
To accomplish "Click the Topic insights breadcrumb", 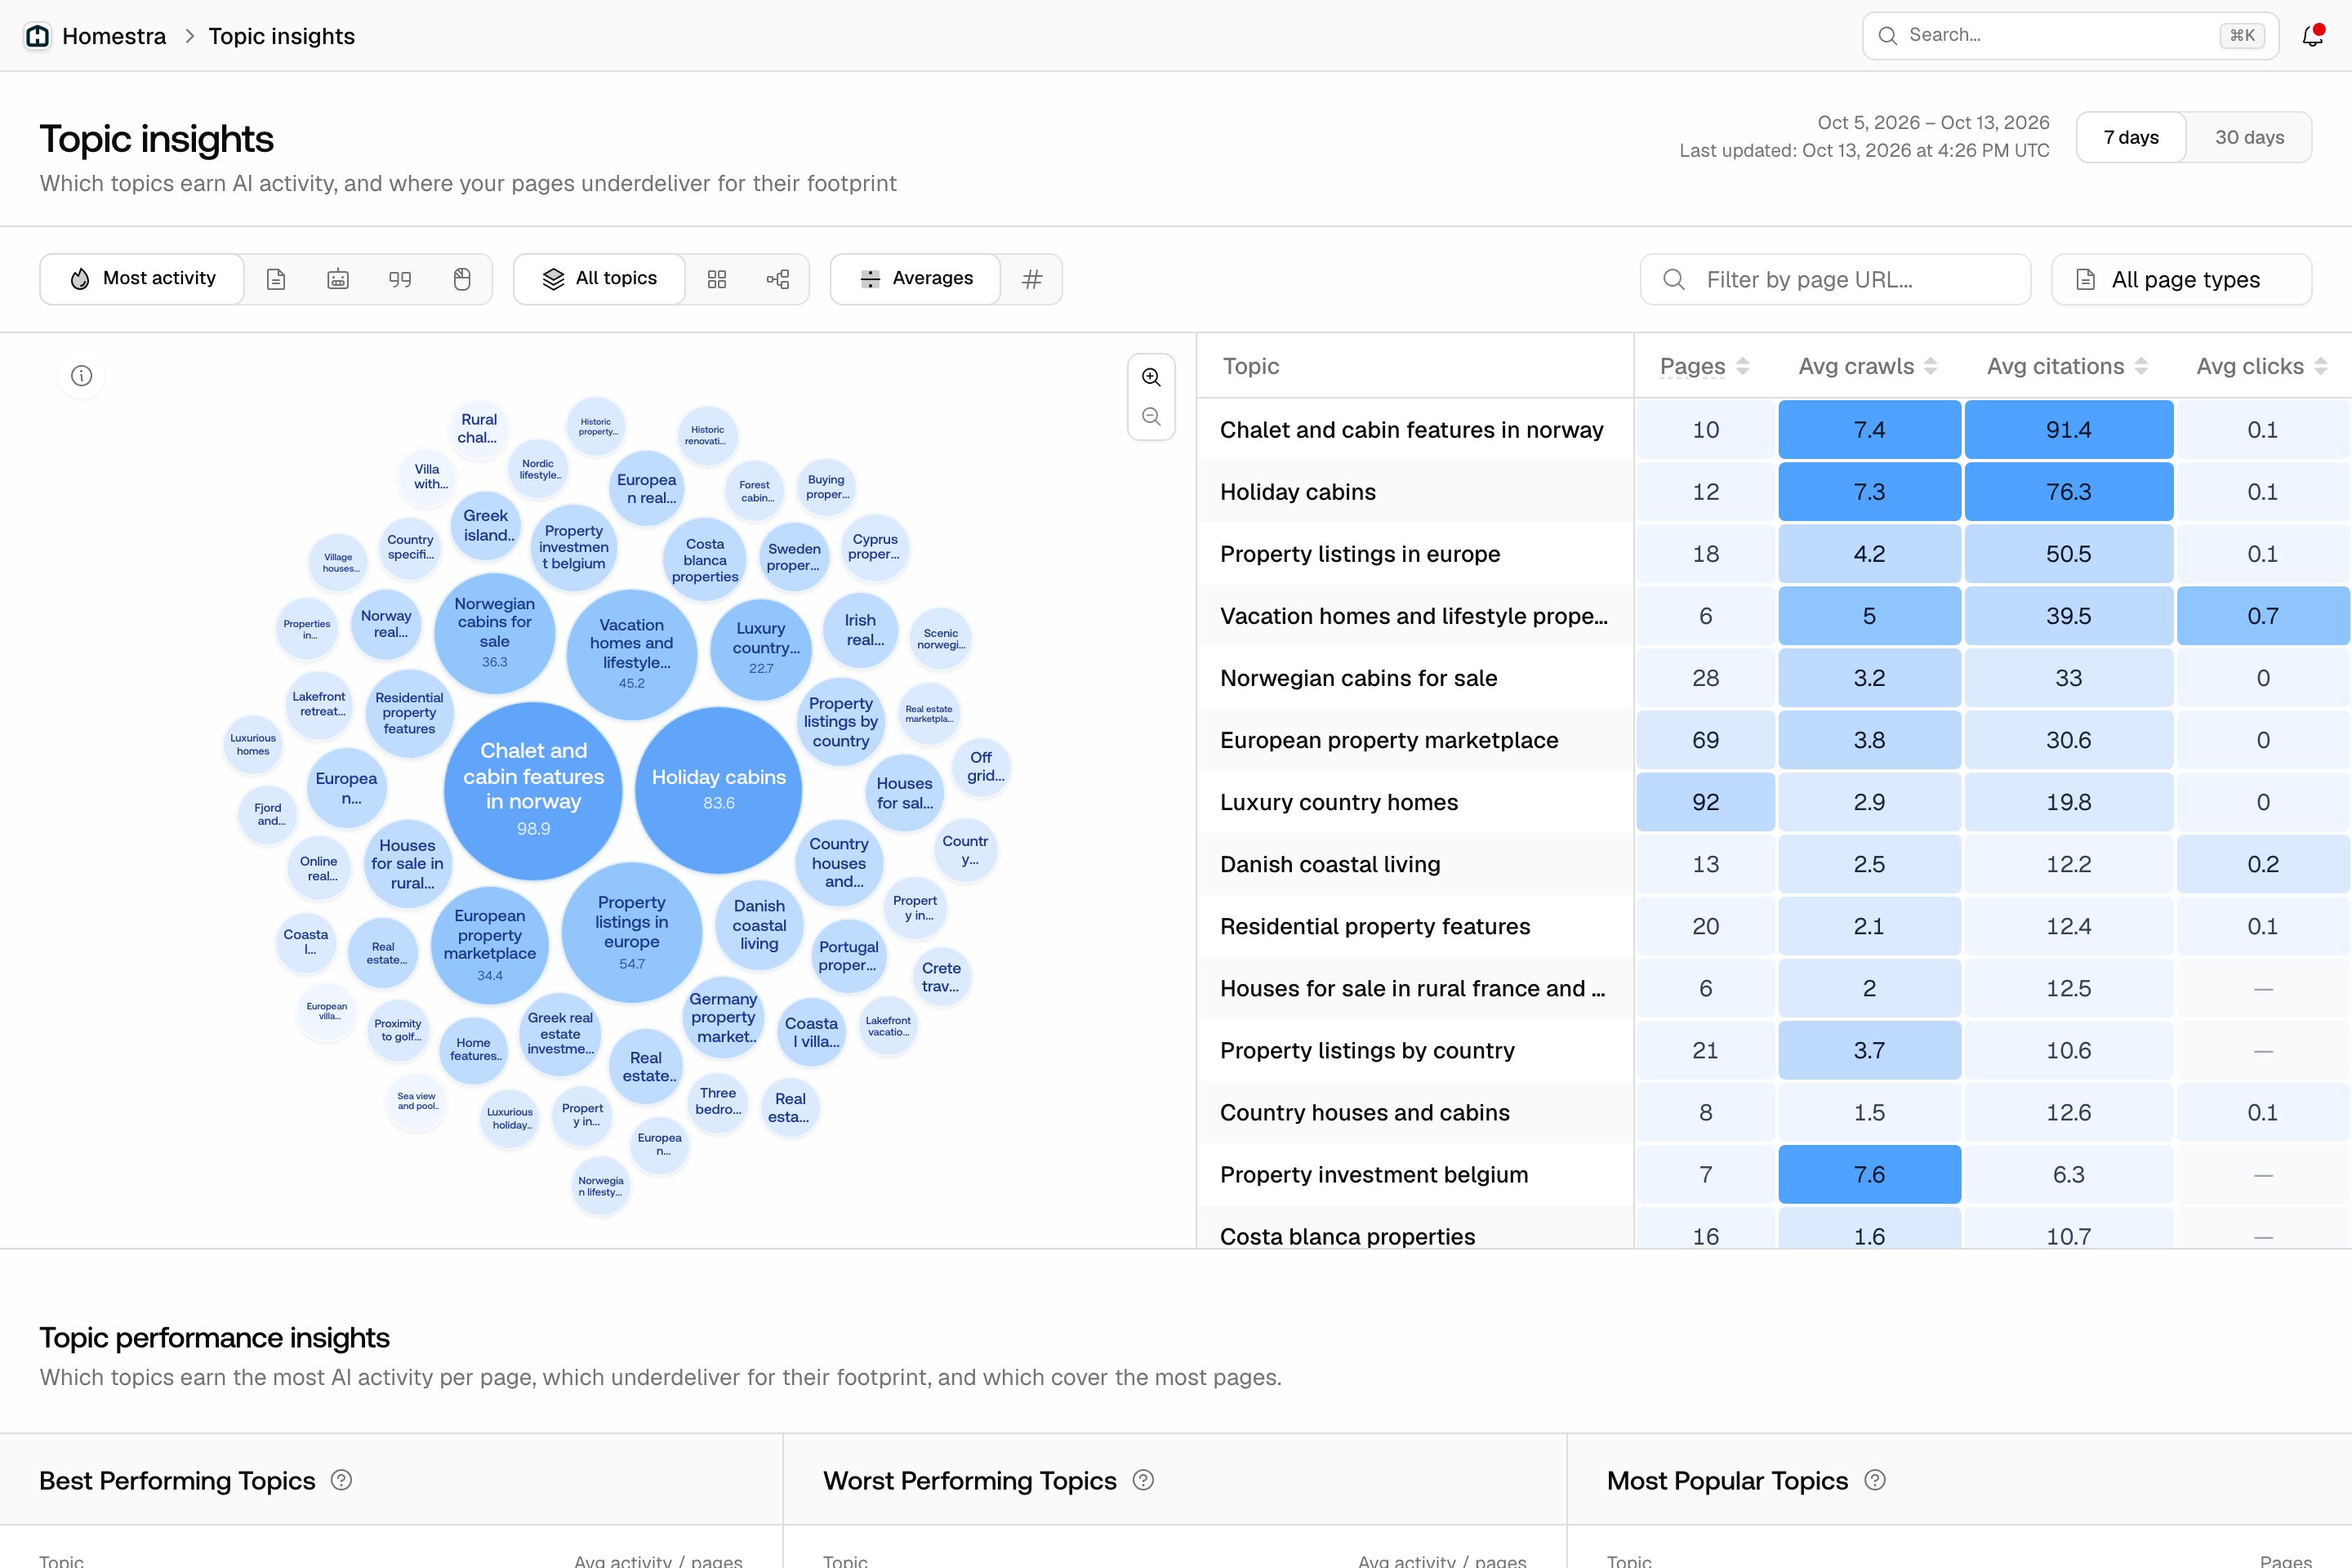I will coord(282,36).
